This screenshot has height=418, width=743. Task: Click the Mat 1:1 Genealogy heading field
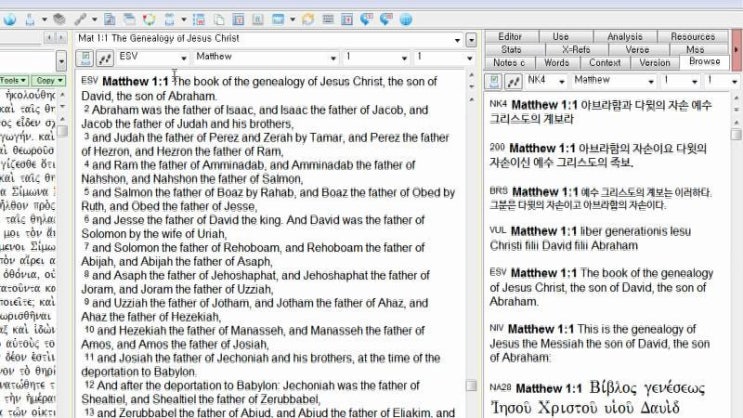pyautogui.click(x=268, y=38)
